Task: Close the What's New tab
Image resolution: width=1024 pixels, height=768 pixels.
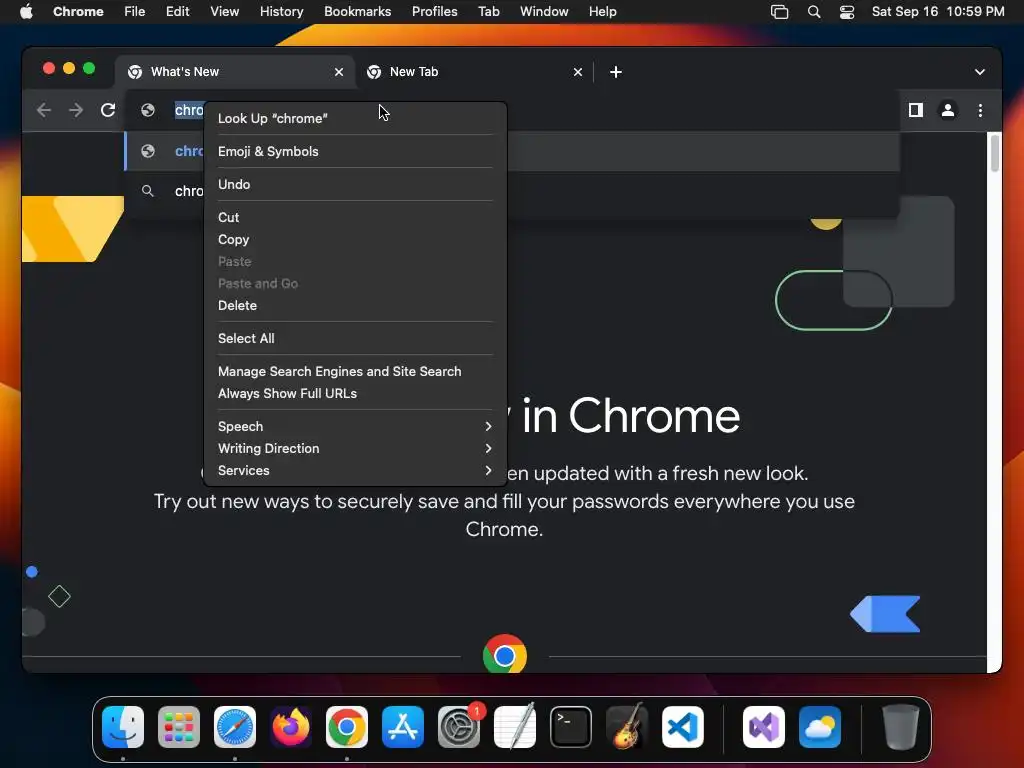Action: (339, 72)
